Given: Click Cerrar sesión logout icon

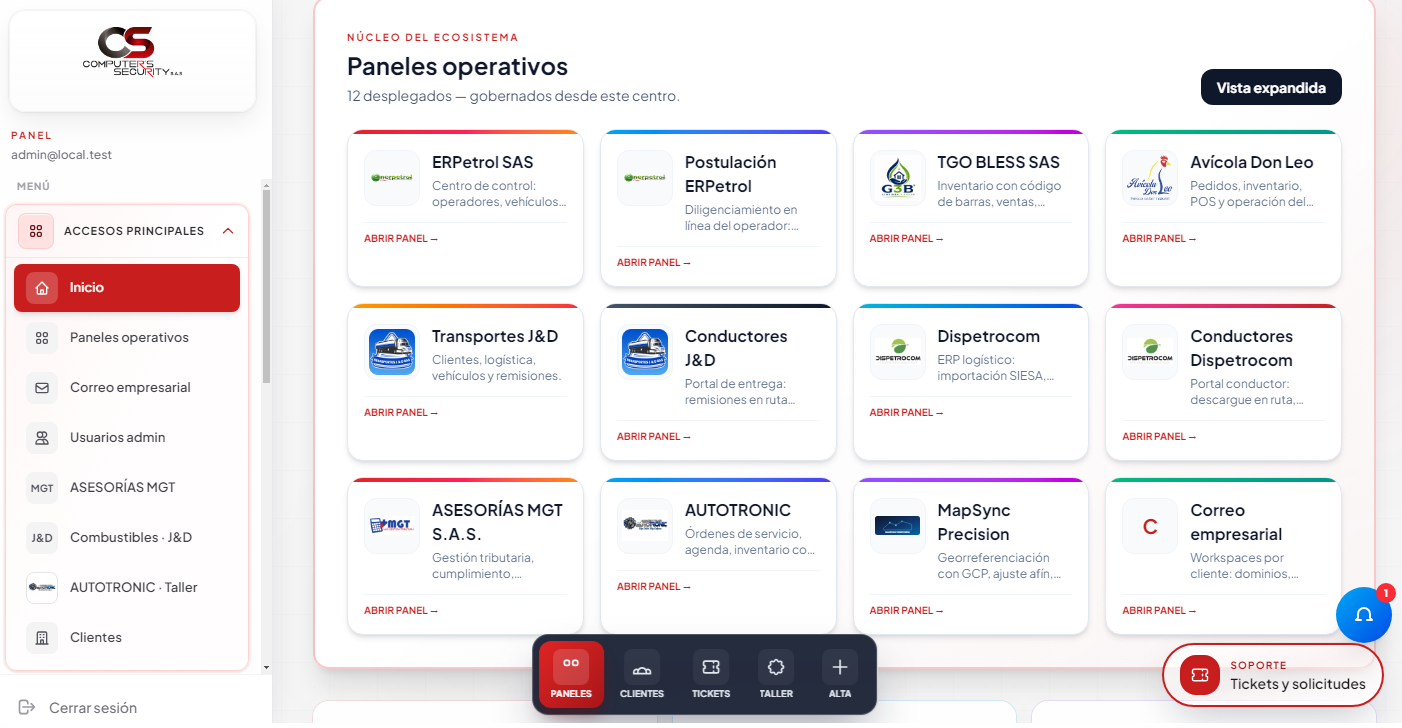Looking at the screenshot, I should [x=27, y=708].
